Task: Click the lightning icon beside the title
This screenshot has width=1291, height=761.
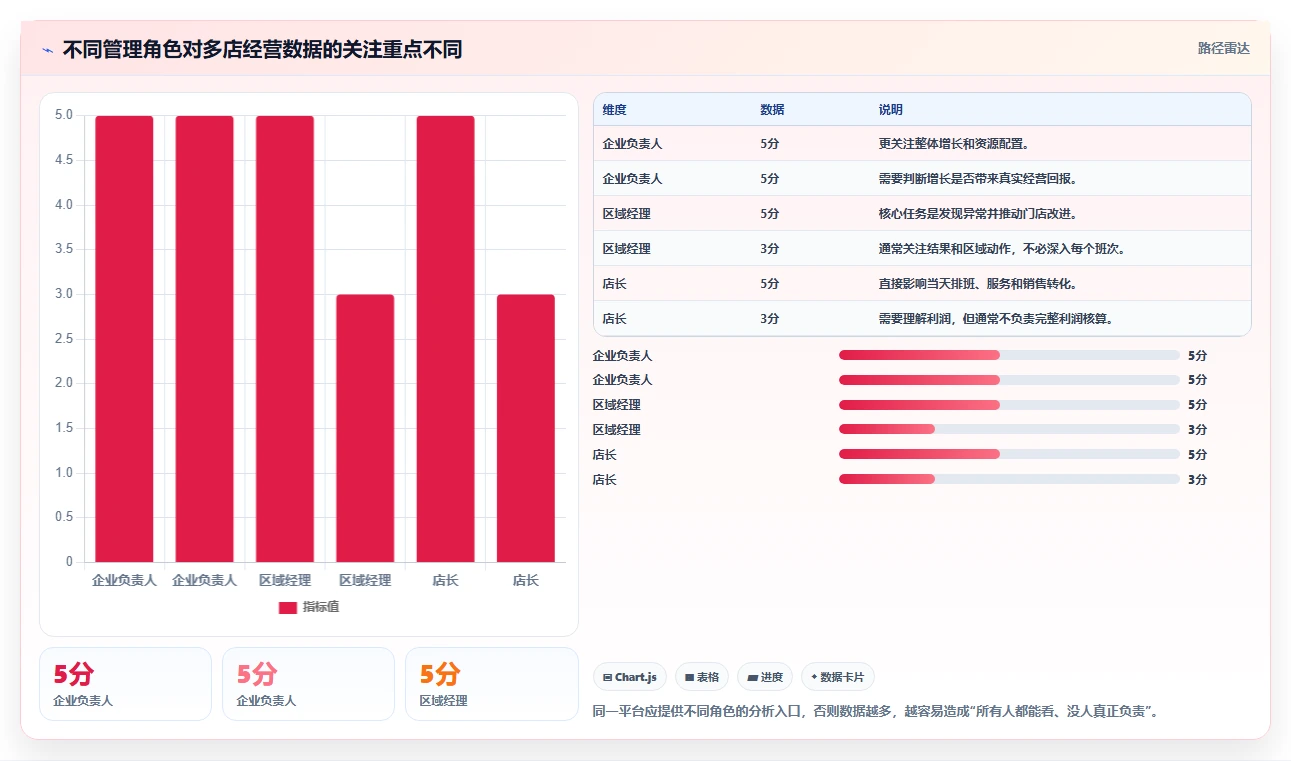Action: [48, 50]
